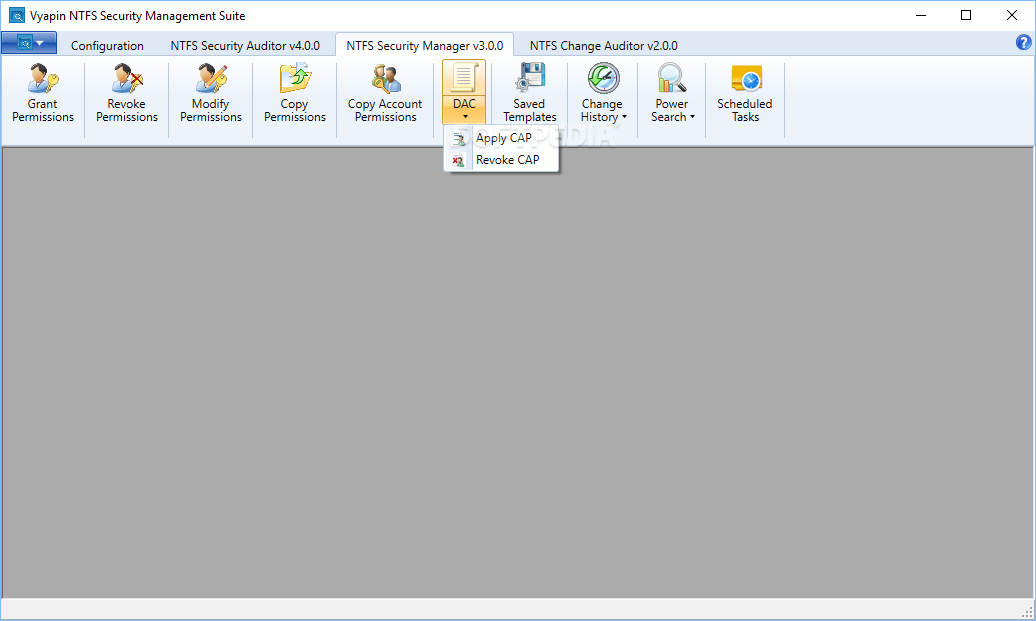Open Scheduled Tasks
The width and height of the screenshot is (1036, 621).
(745, 93)
